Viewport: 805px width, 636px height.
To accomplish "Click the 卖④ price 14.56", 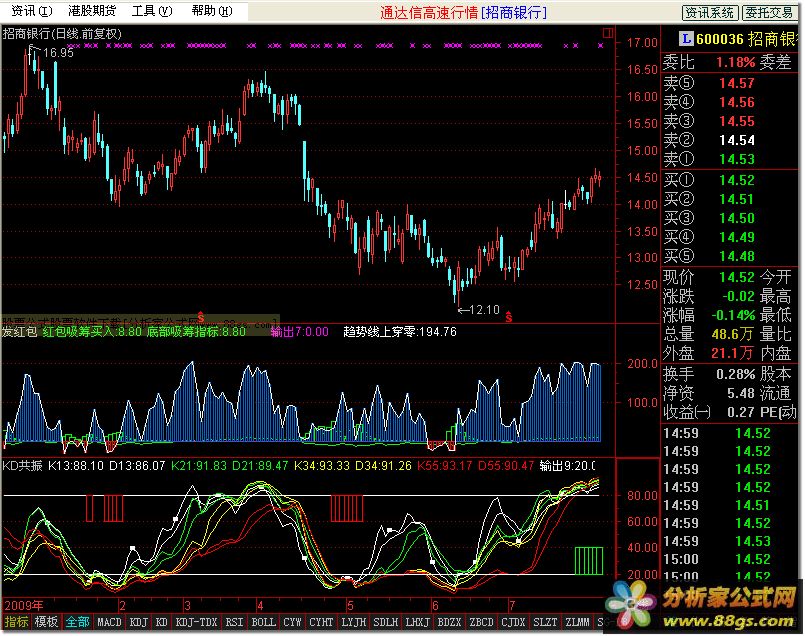I will [736, 102].
